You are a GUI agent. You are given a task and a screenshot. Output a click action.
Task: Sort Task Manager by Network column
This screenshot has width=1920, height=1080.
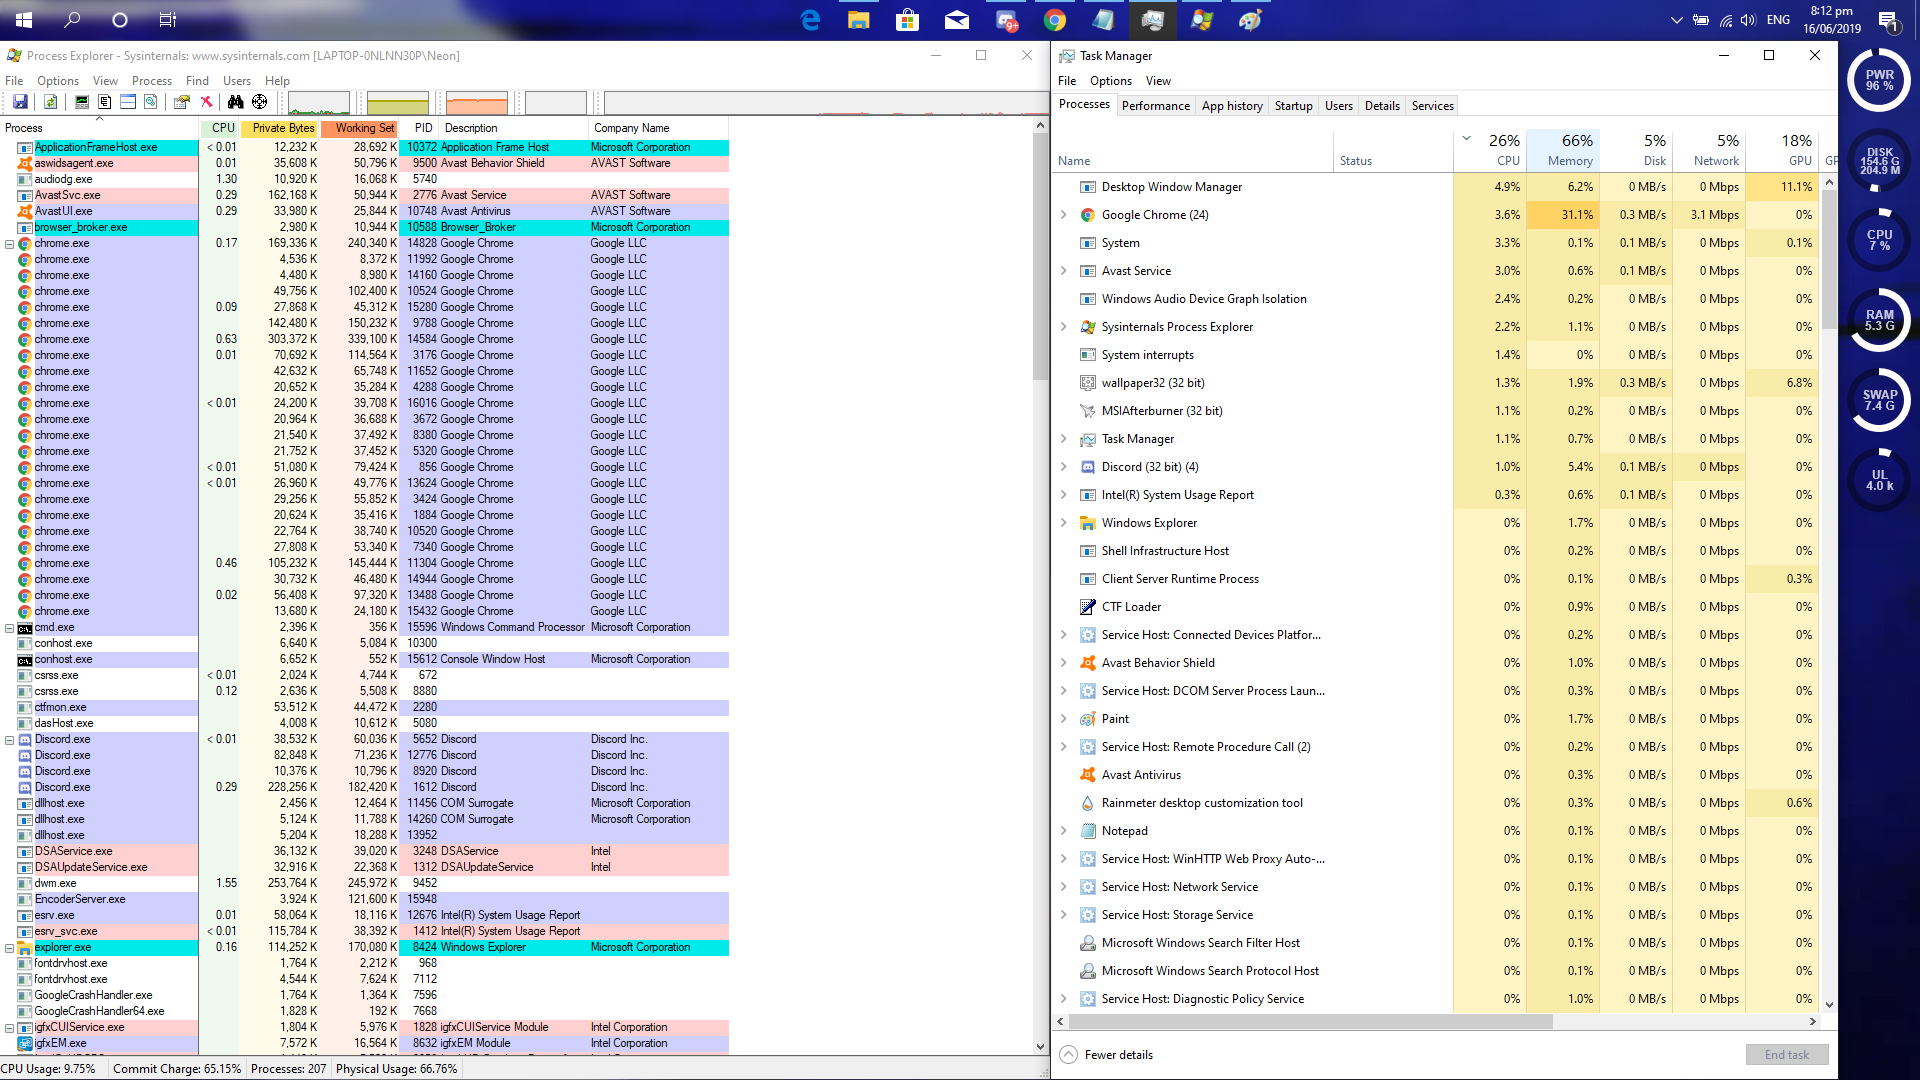[1708, 150]
